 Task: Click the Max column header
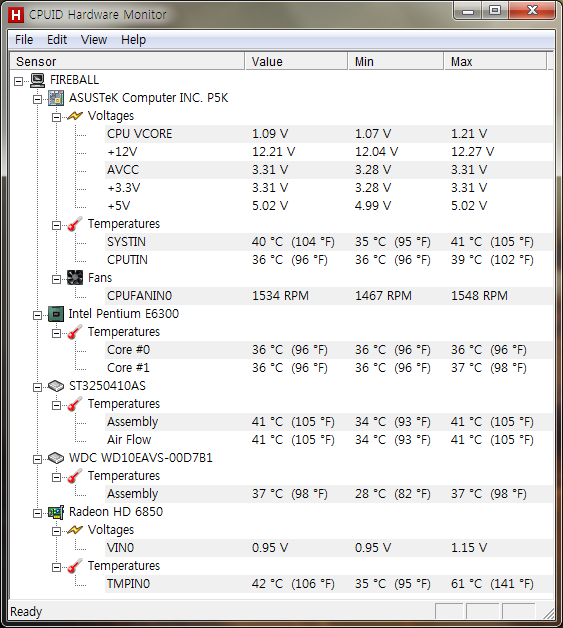(x=495, y=62)
